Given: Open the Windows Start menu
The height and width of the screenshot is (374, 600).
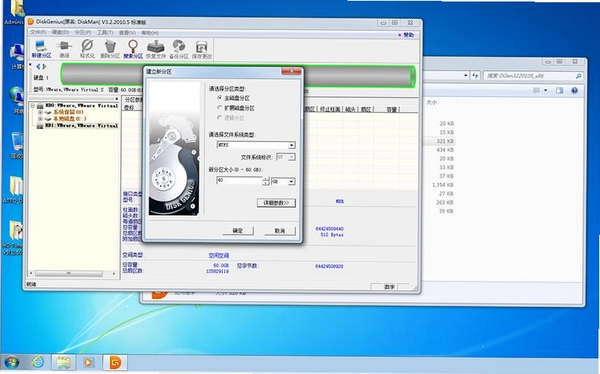Looking at the screenshot, I should (11, 363).
